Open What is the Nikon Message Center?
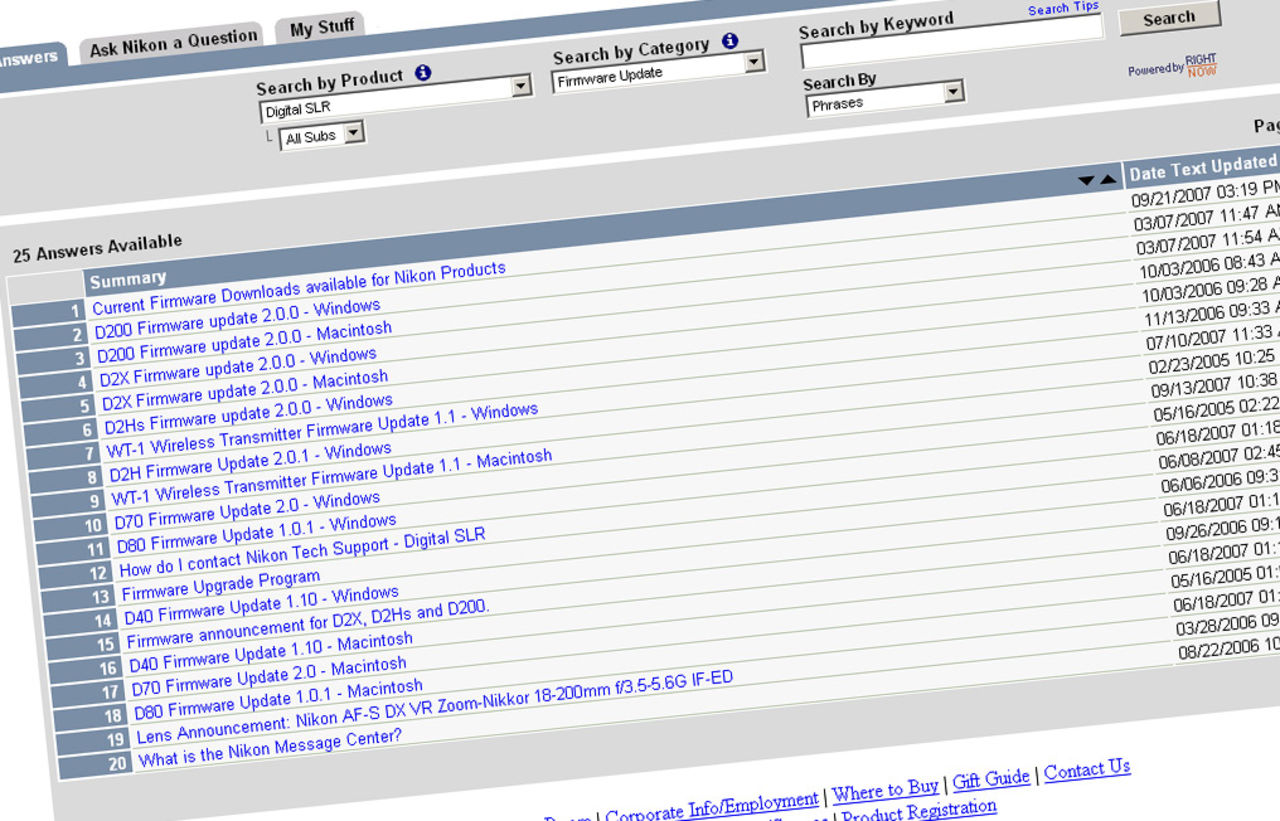The width and height of the screenshot is (1280, 821). (x=270, y=748)
